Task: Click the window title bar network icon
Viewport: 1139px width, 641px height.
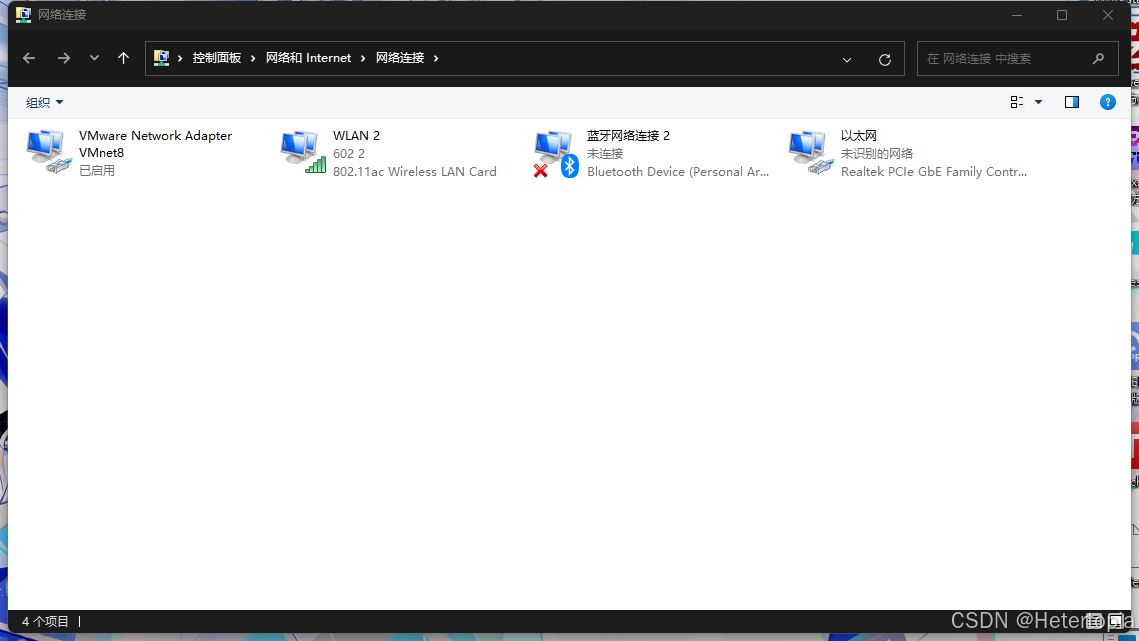Action: [x=23, y=15]
